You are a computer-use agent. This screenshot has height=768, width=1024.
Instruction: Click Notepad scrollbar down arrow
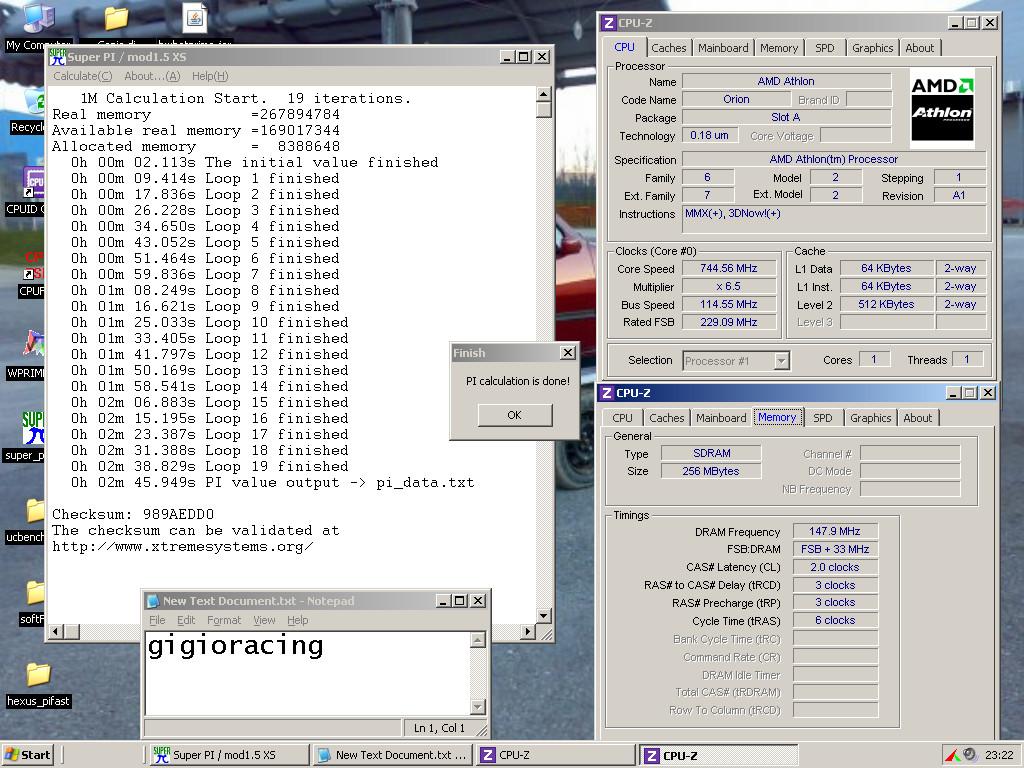478,707
